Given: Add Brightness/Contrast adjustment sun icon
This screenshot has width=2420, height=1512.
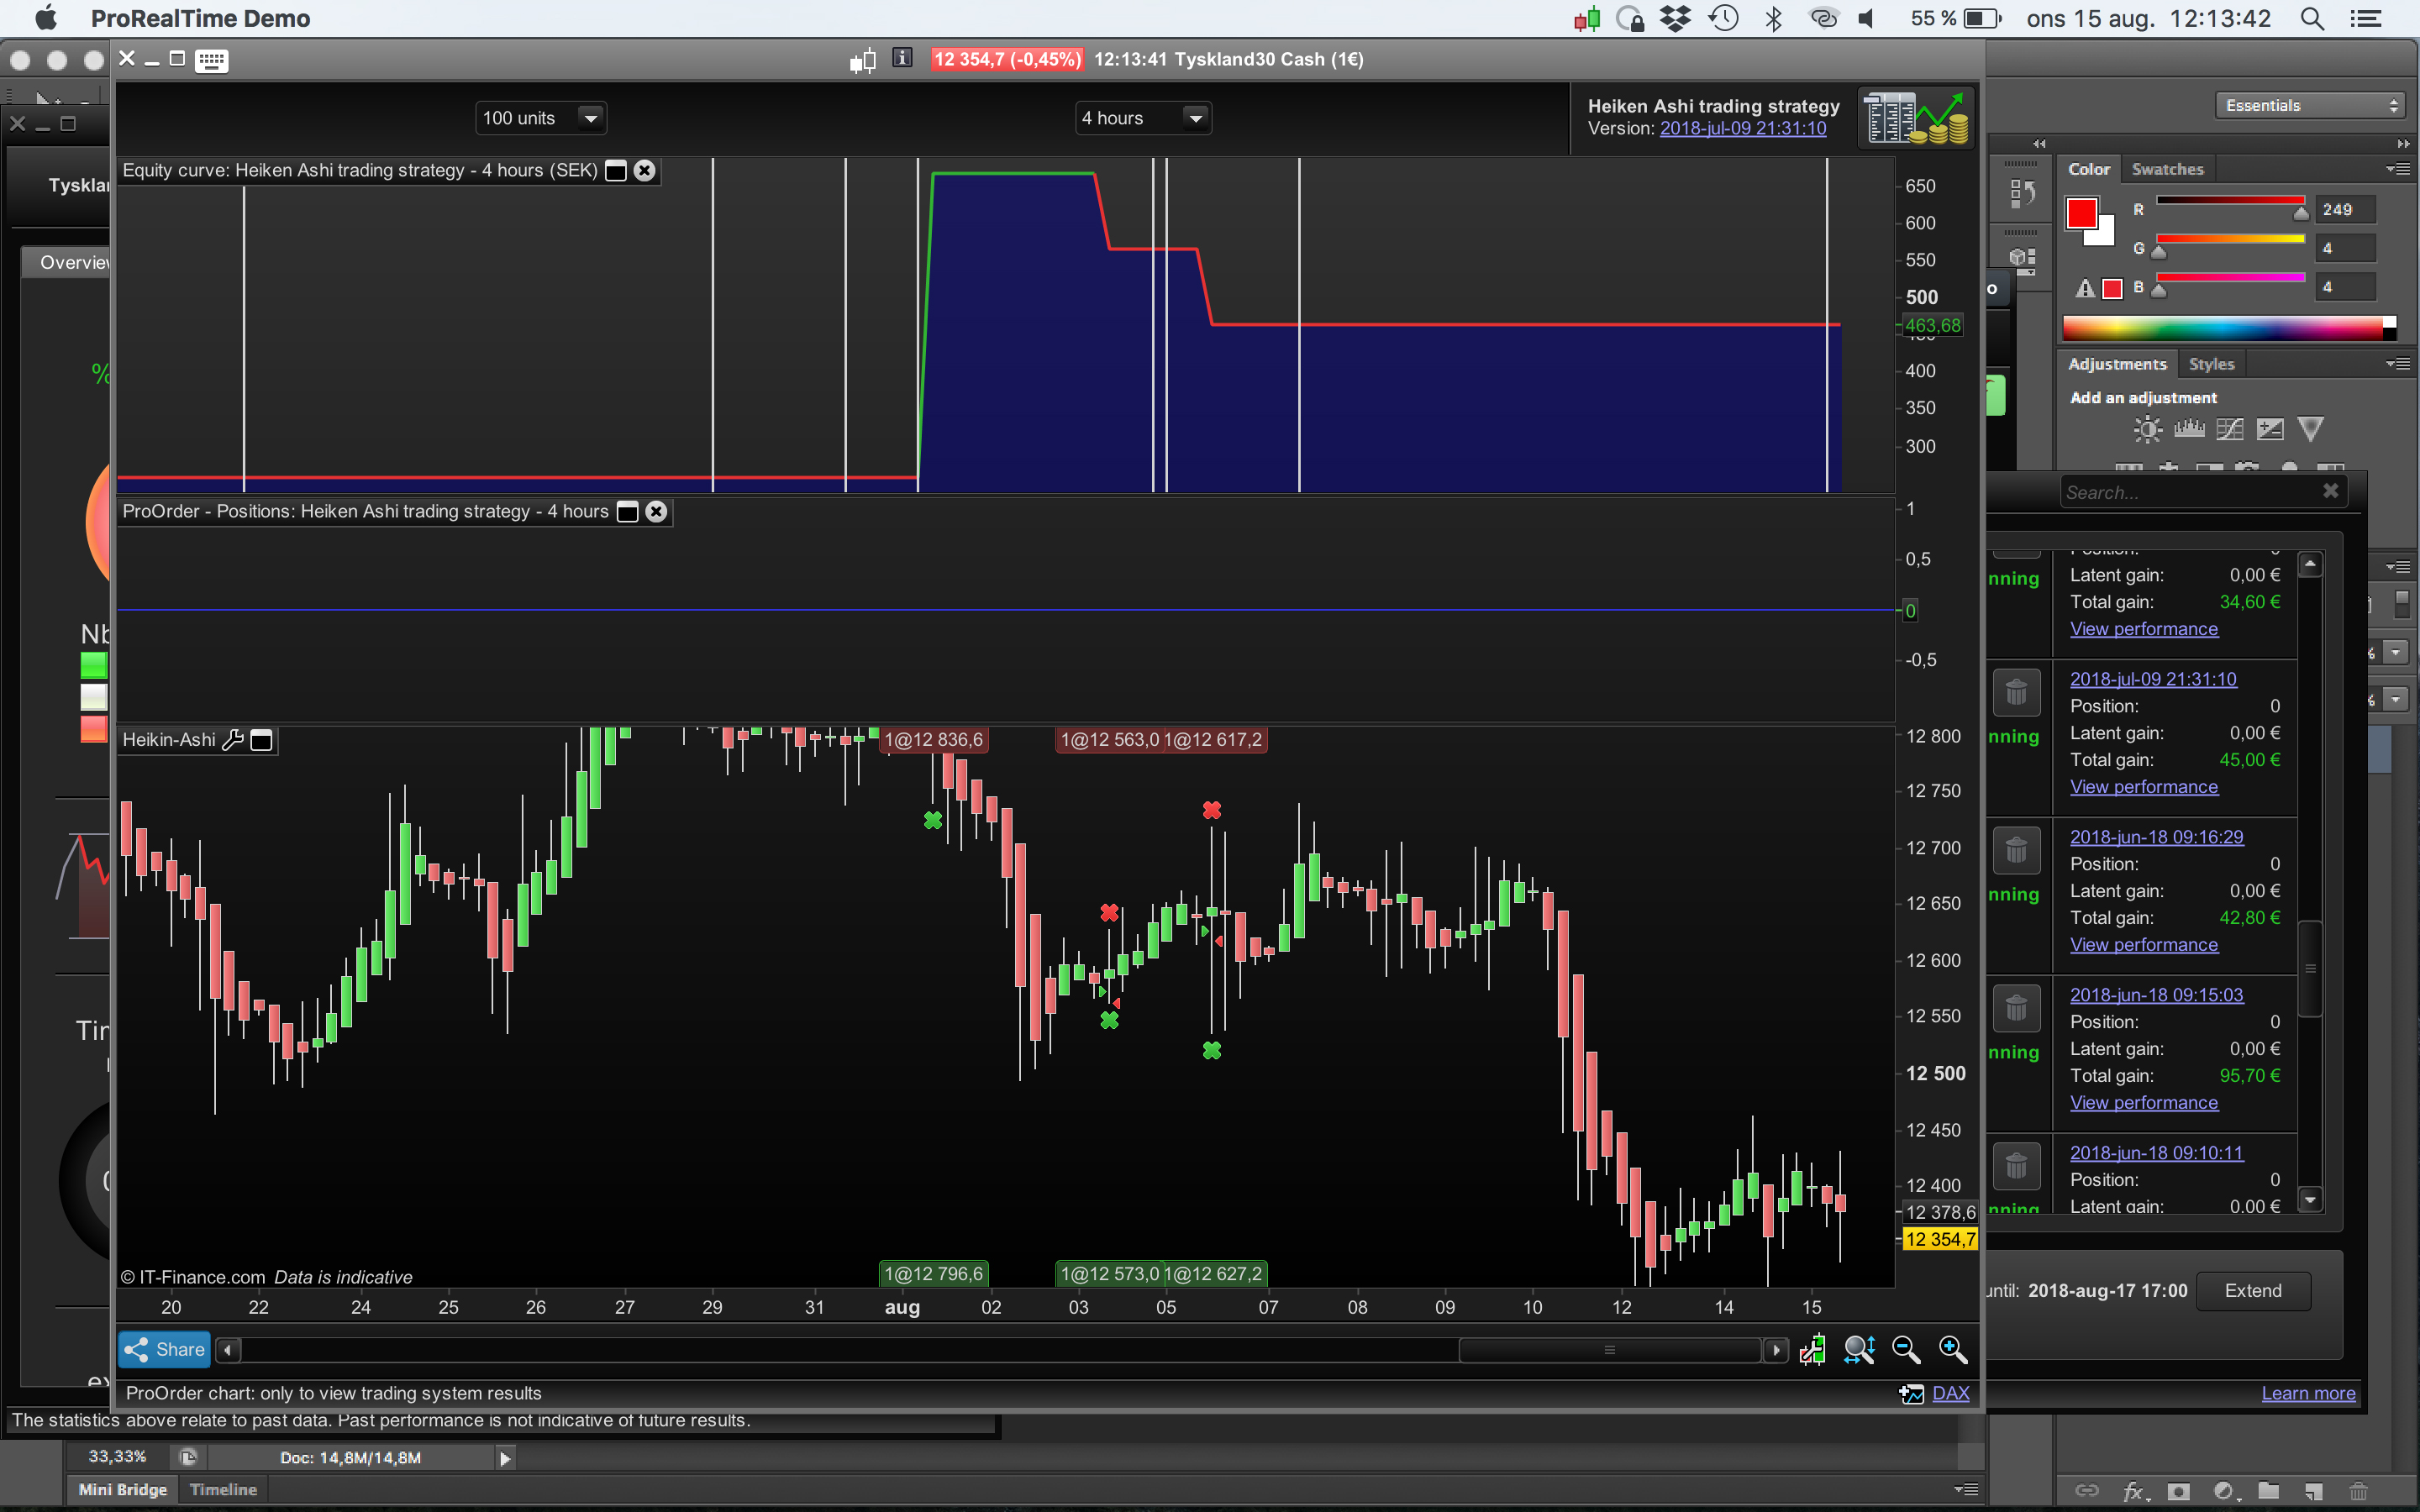Looking at the screenshot, I should click(x=2147, y=430).
